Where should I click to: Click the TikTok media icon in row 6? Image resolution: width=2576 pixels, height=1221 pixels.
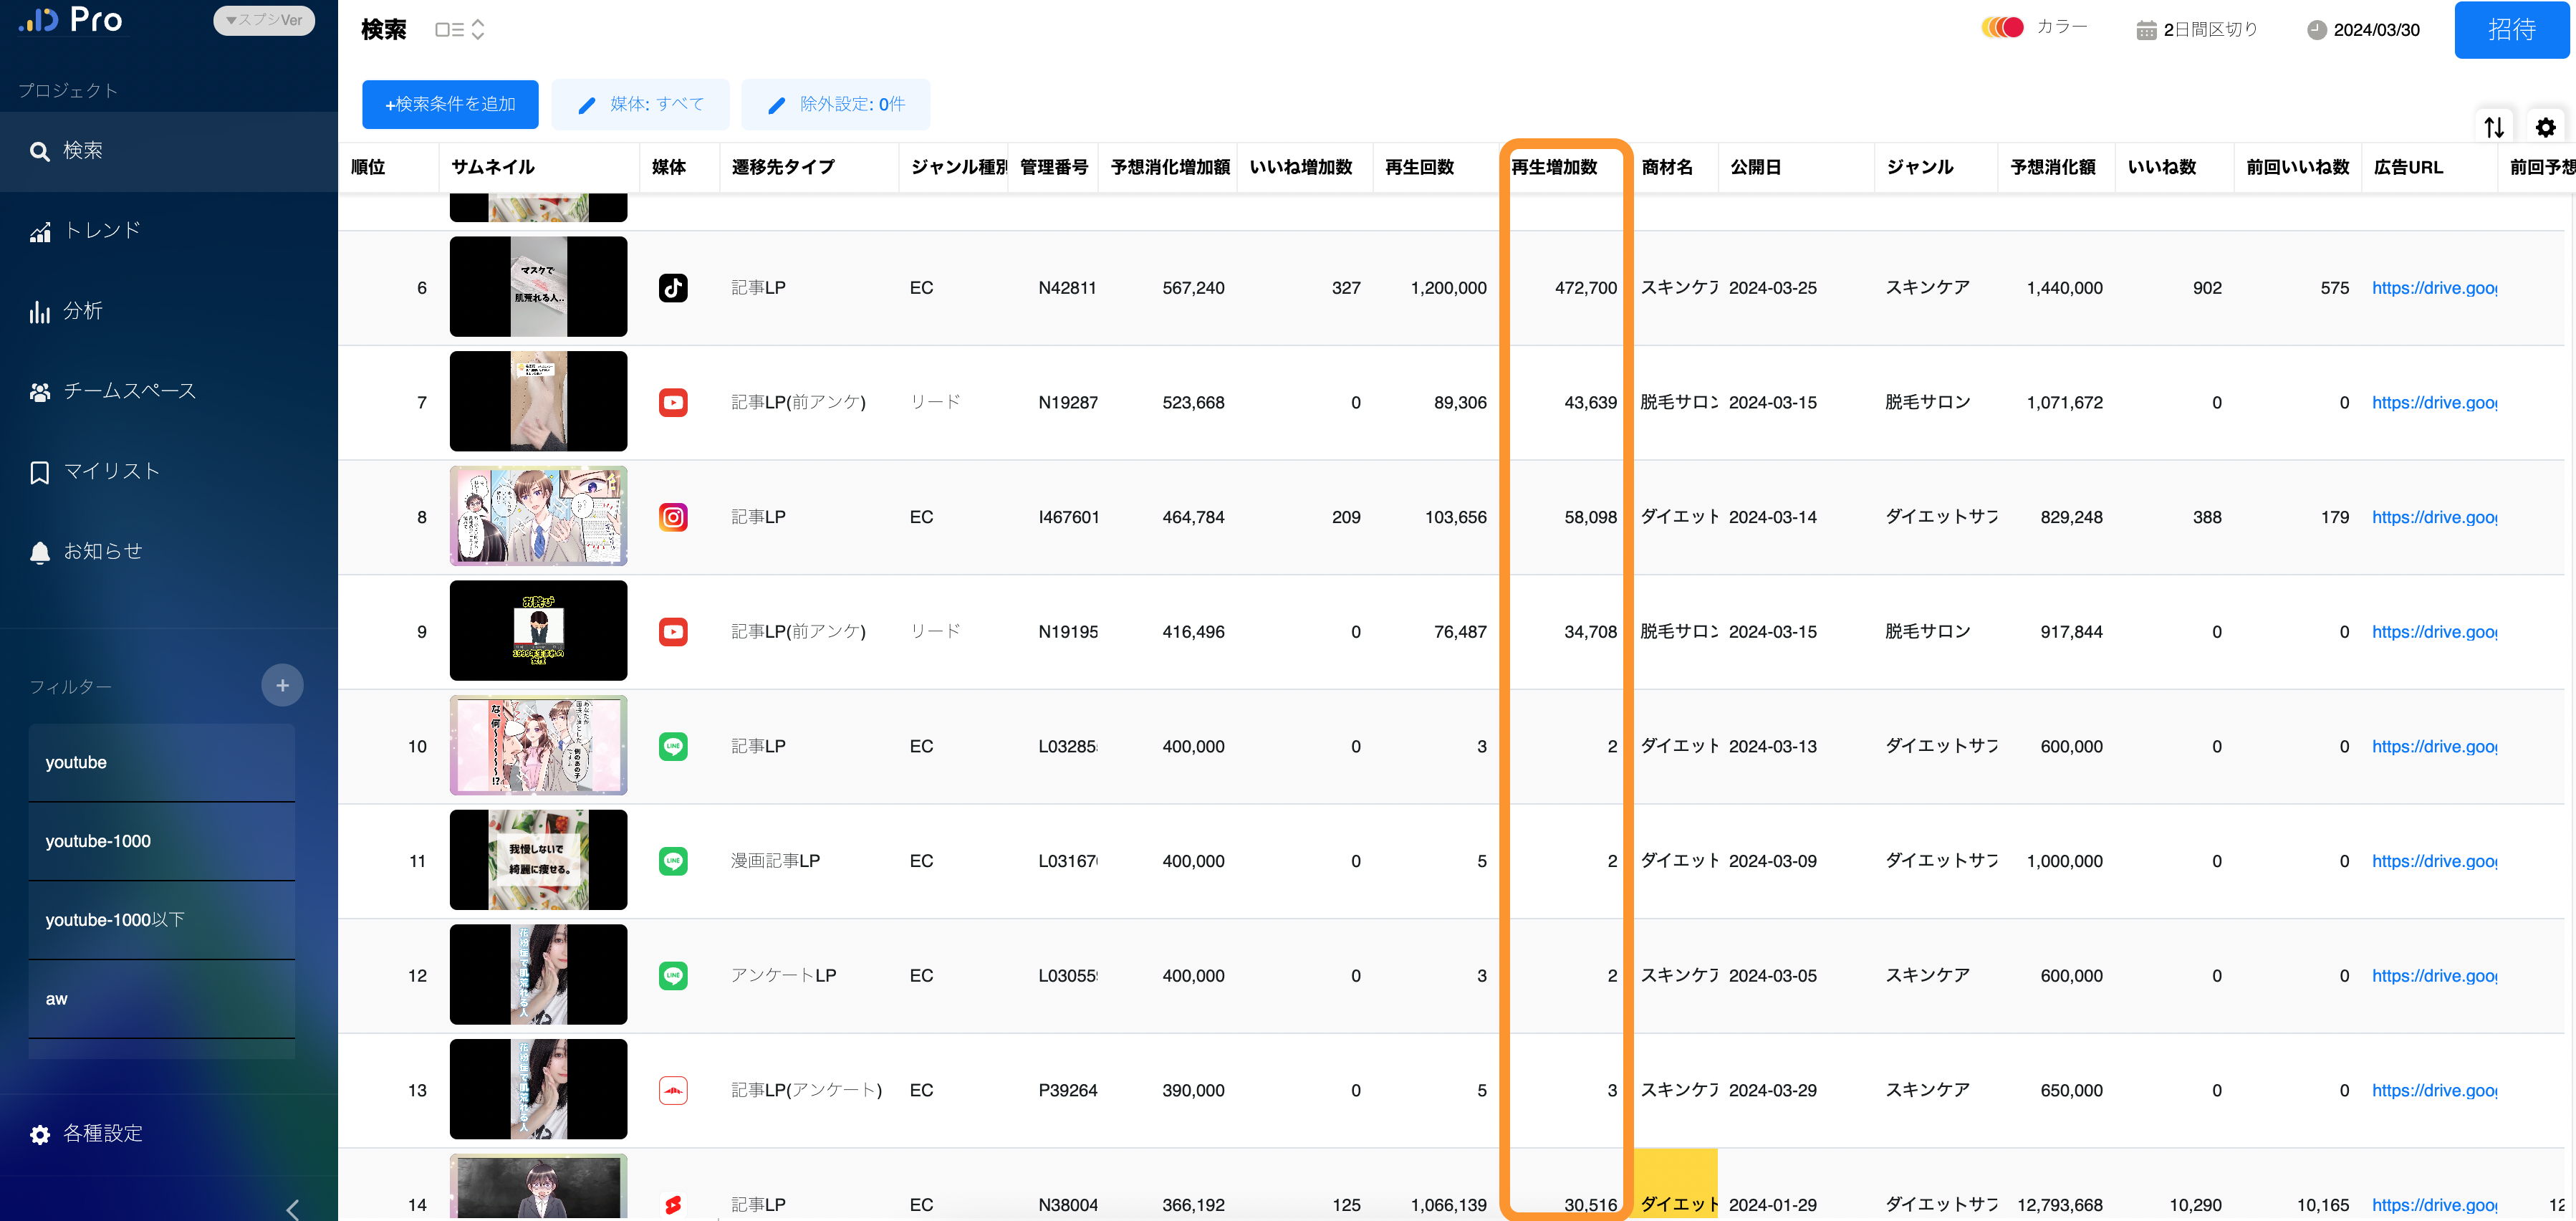click(x=673, y=288)
